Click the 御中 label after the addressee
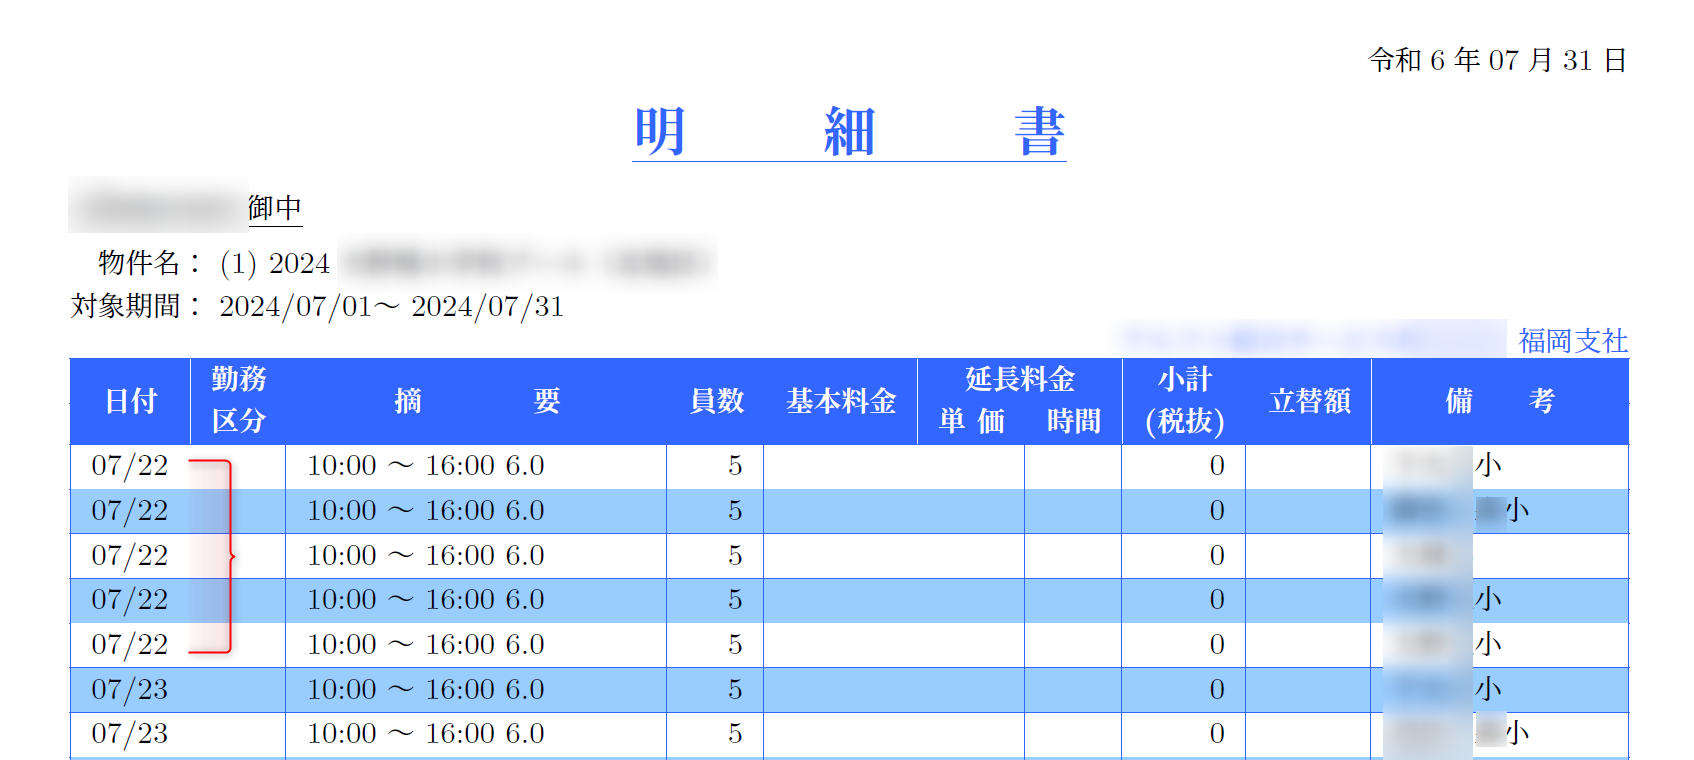1694x760 pixels. (x=275, y=208)
